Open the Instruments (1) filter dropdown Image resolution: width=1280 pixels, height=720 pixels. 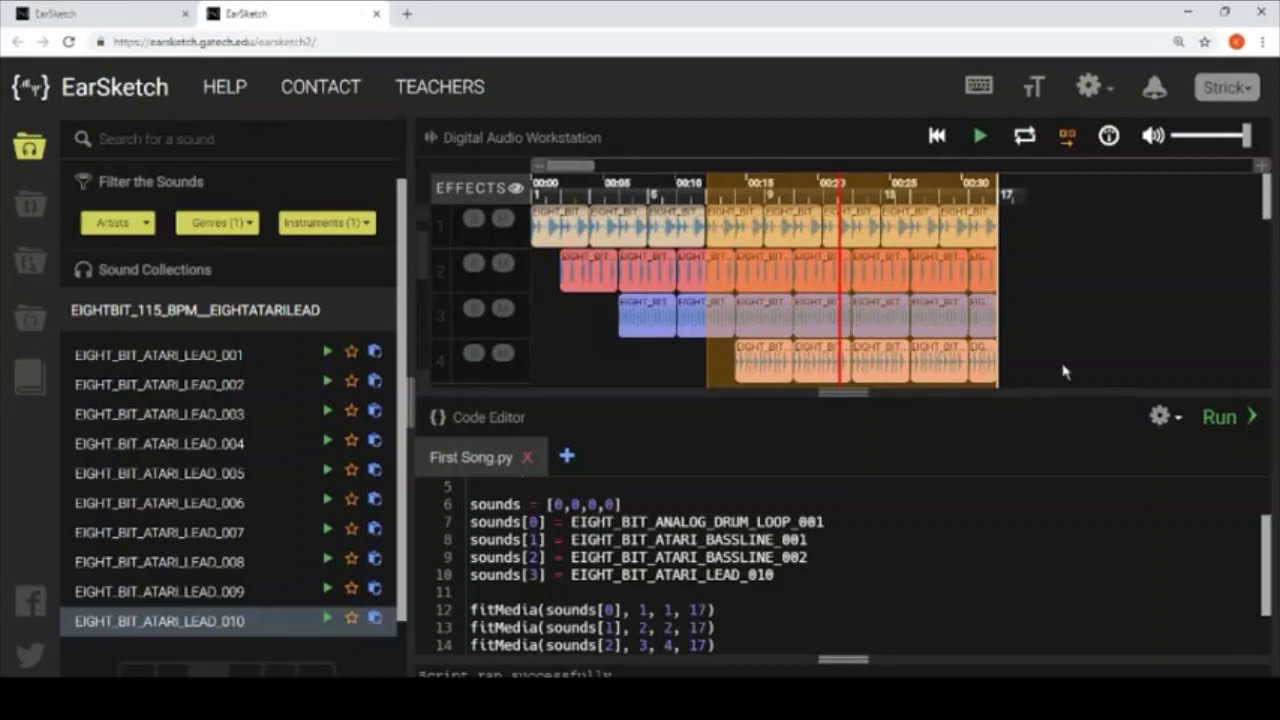(x=327, y=223)
